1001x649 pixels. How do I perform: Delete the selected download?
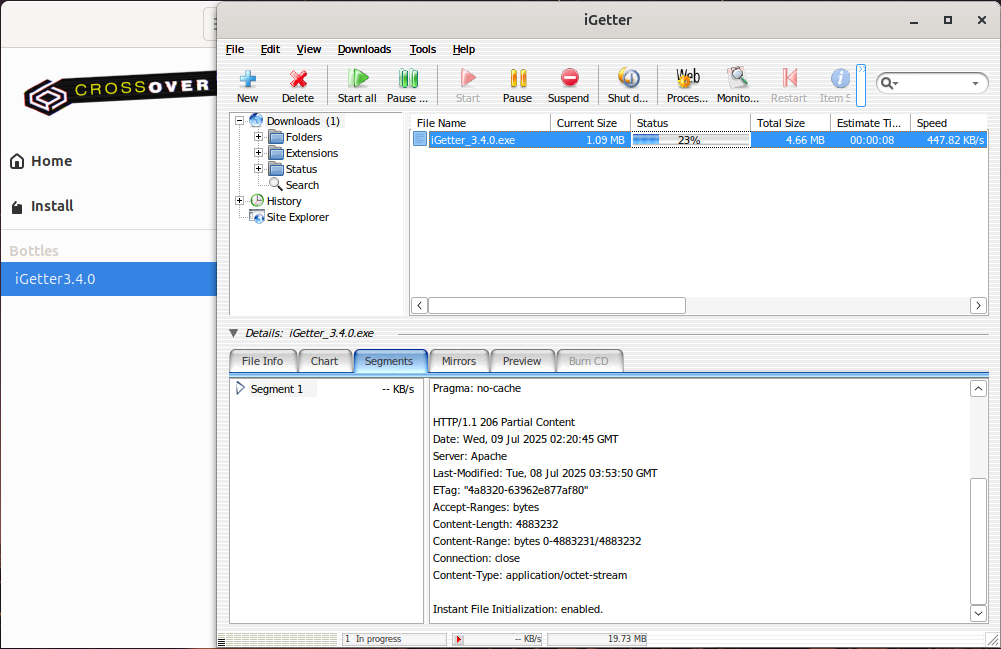click(x=297, y=85)
